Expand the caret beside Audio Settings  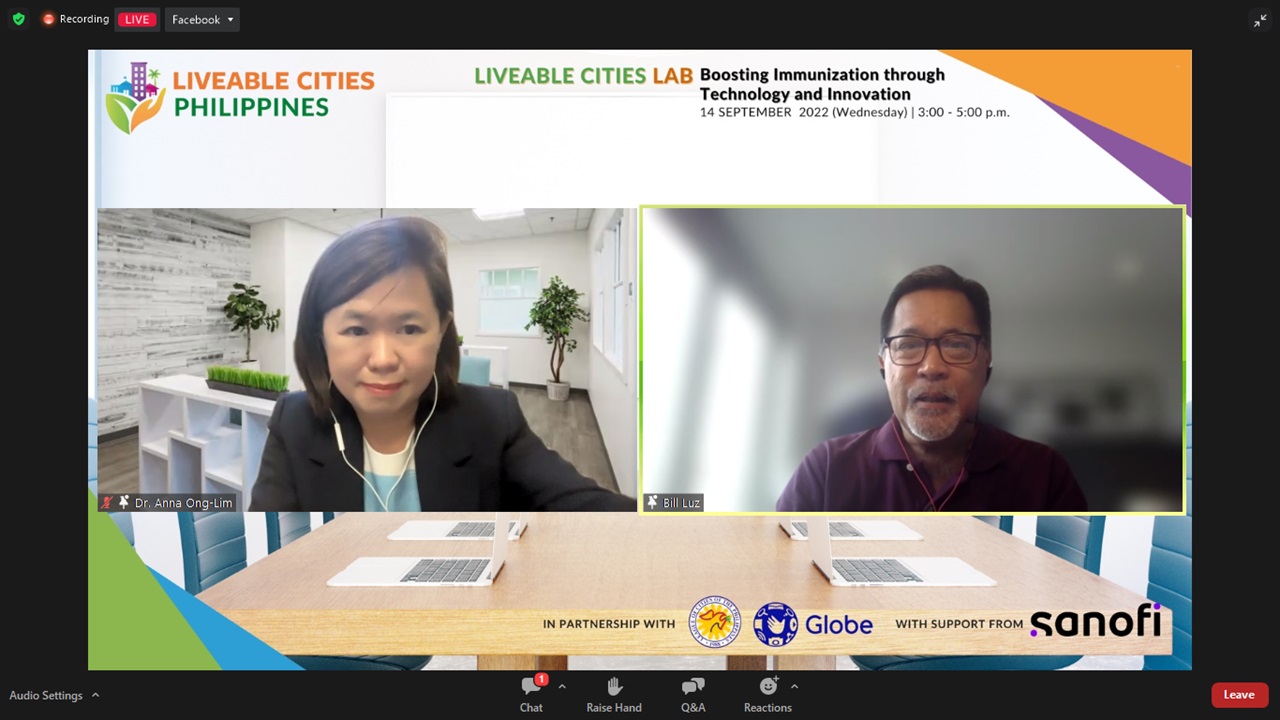point(96,695)
